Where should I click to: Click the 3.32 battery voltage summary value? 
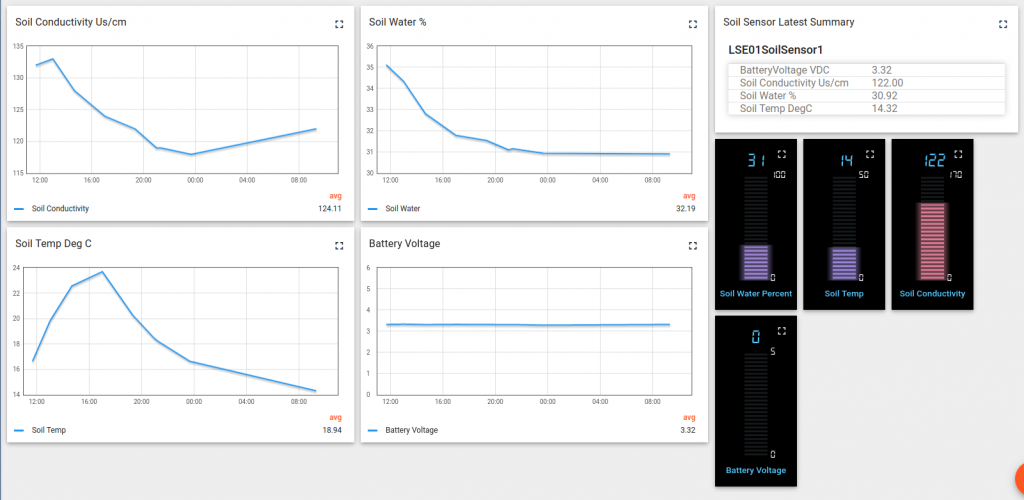pyautogui.click(x=882, y=70)
